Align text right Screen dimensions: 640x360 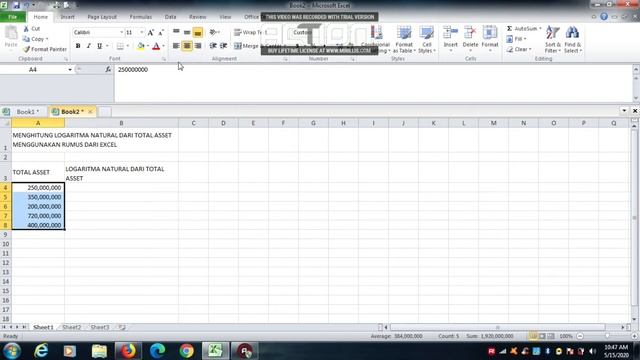point(198,46)
